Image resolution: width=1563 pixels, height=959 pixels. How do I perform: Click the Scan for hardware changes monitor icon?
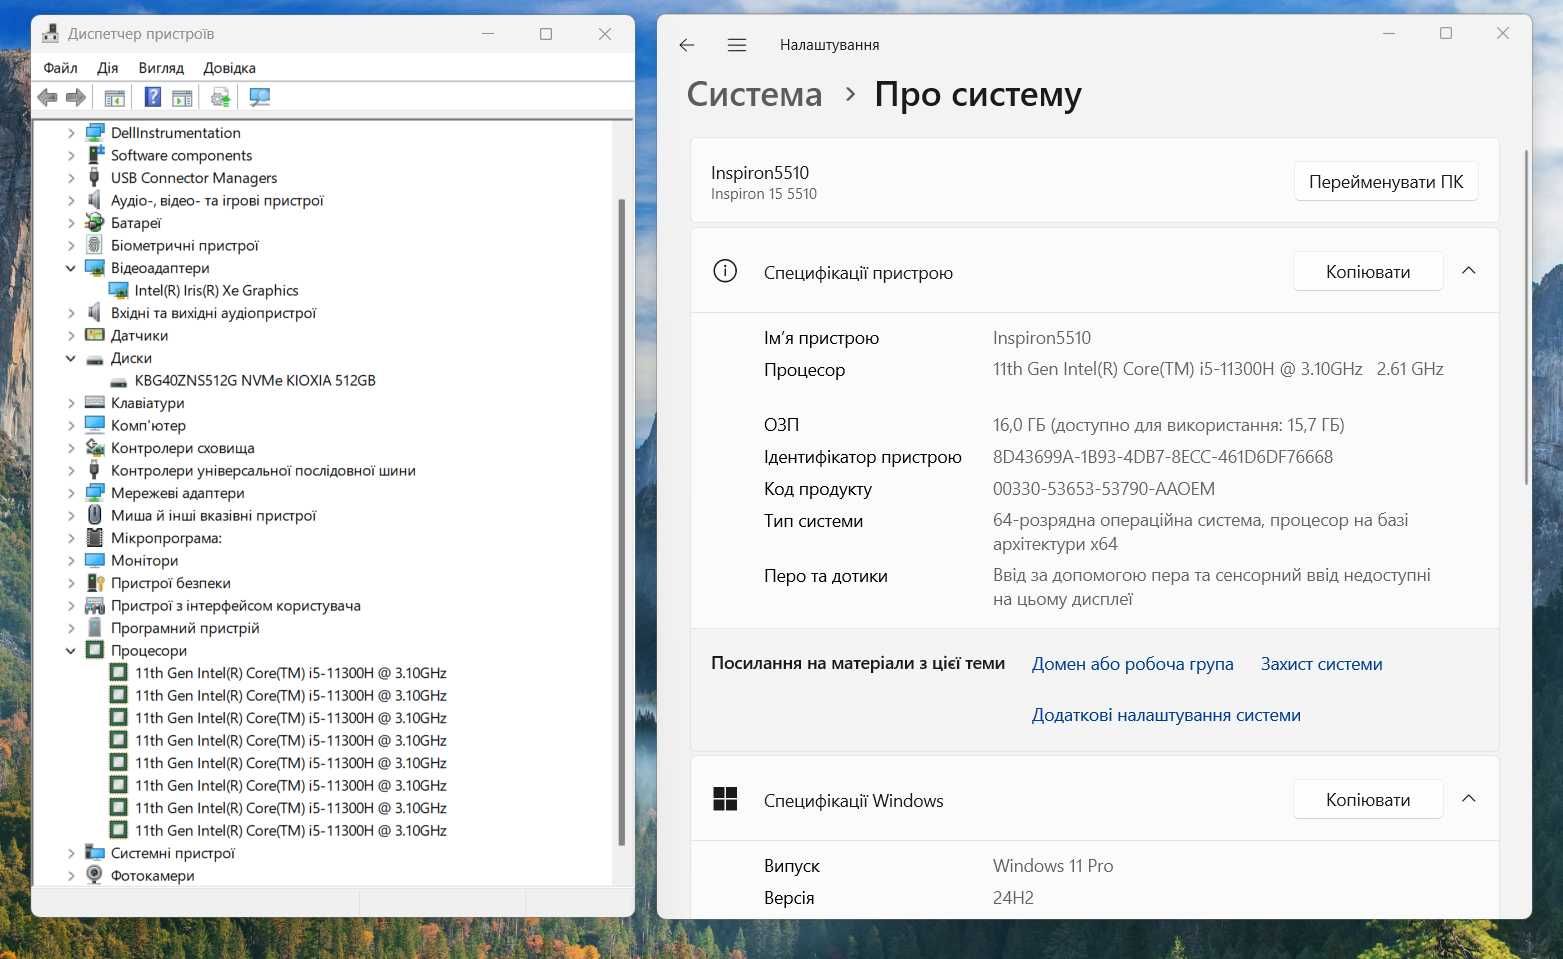tap(260, 97)
